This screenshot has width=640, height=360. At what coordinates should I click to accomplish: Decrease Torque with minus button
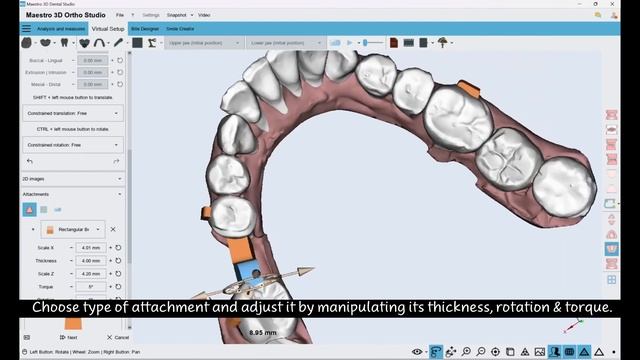(71, 287)
